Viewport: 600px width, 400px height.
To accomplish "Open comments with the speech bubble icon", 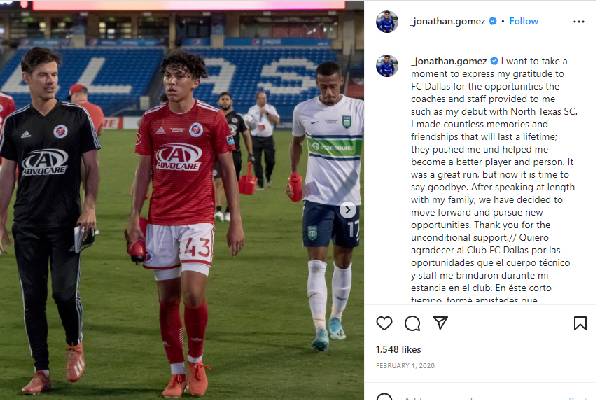I will click(x=412, y=323).
